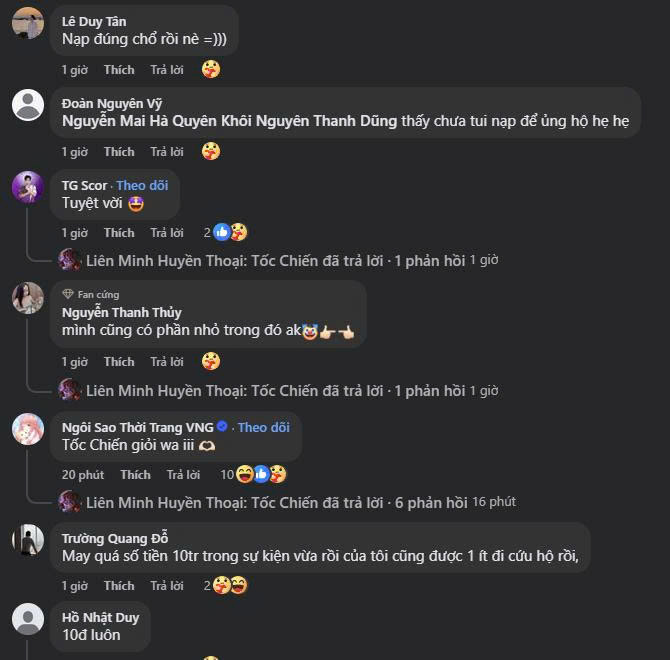The height and width of the screenshot is (660, 670).
Task: Open Trường Quang Đỗ's profile picture
Action: [x=28, y=540]
